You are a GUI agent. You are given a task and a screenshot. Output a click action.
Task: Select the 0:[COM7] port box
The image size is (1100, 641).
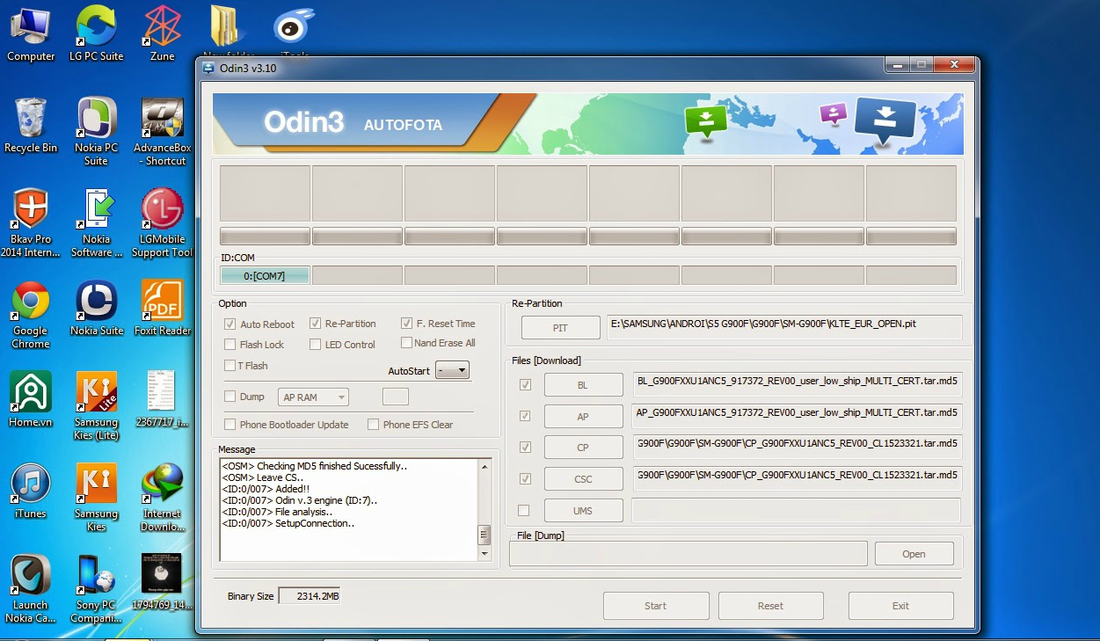(x=264, y=273)
